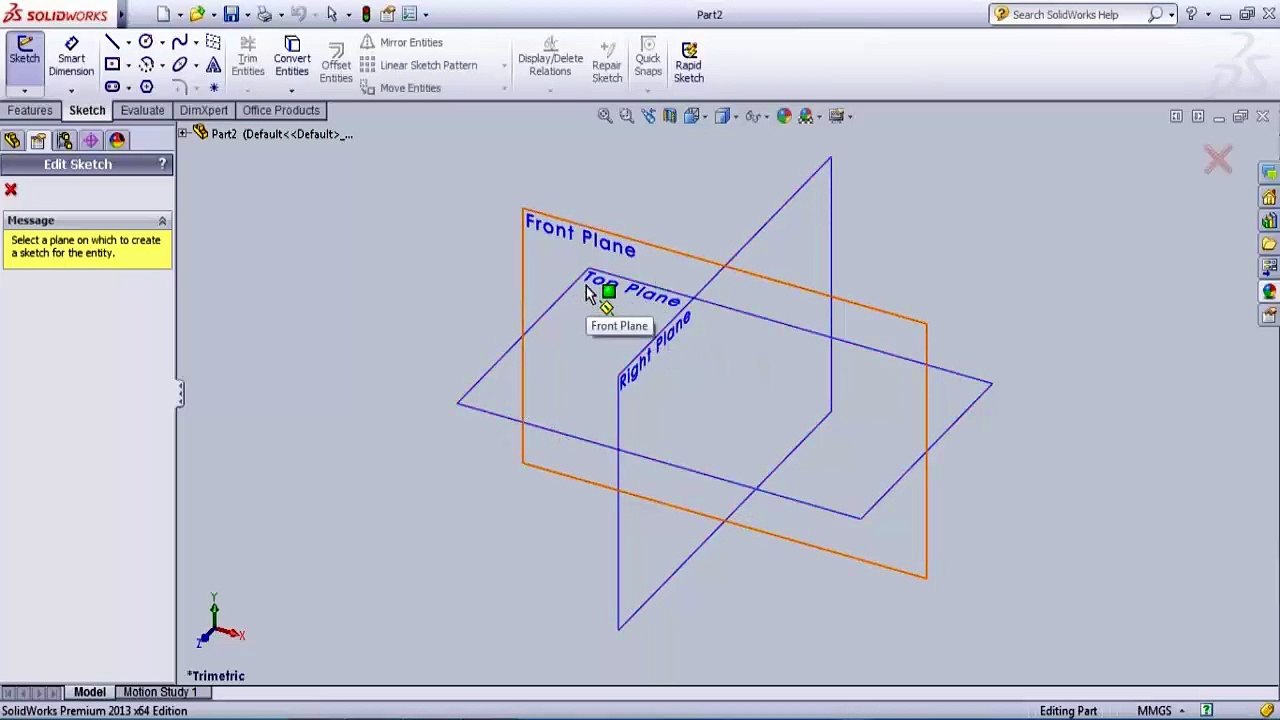This screenshot has height=720, width=1280.
Task: Switch to the Sketch tab
Action: [87, 110]
